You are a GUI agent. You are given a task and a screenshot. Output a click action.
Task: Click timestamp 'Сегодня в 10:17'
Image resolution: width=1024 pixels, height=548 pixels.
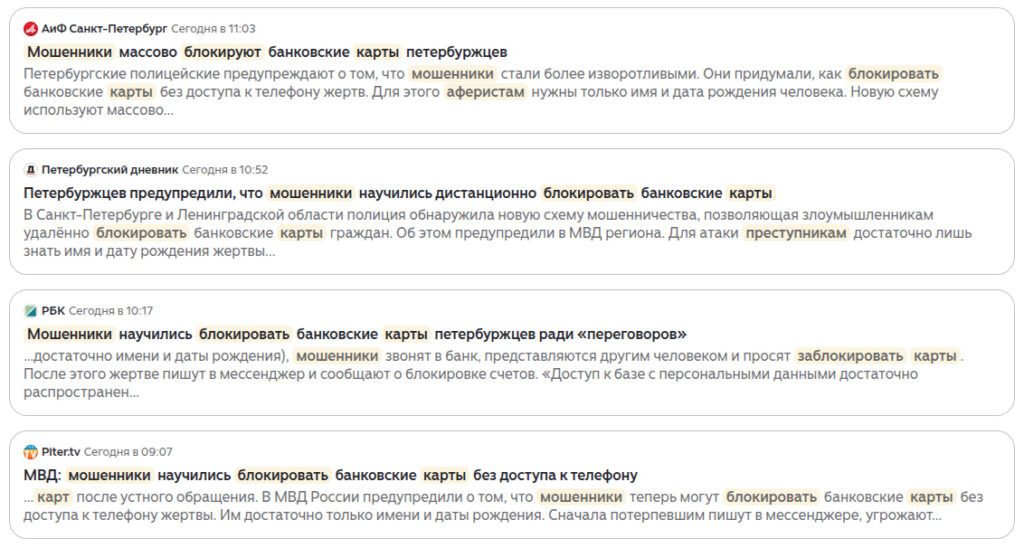(110, 311)
